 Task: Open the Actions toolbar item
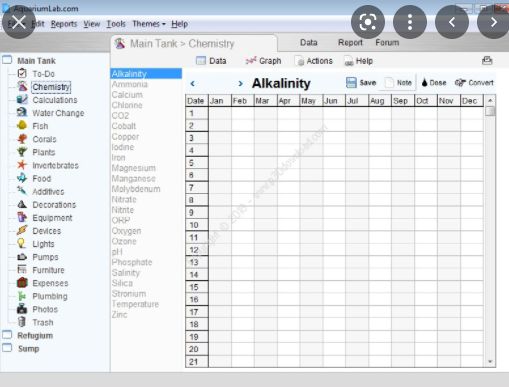pos(314,61)
